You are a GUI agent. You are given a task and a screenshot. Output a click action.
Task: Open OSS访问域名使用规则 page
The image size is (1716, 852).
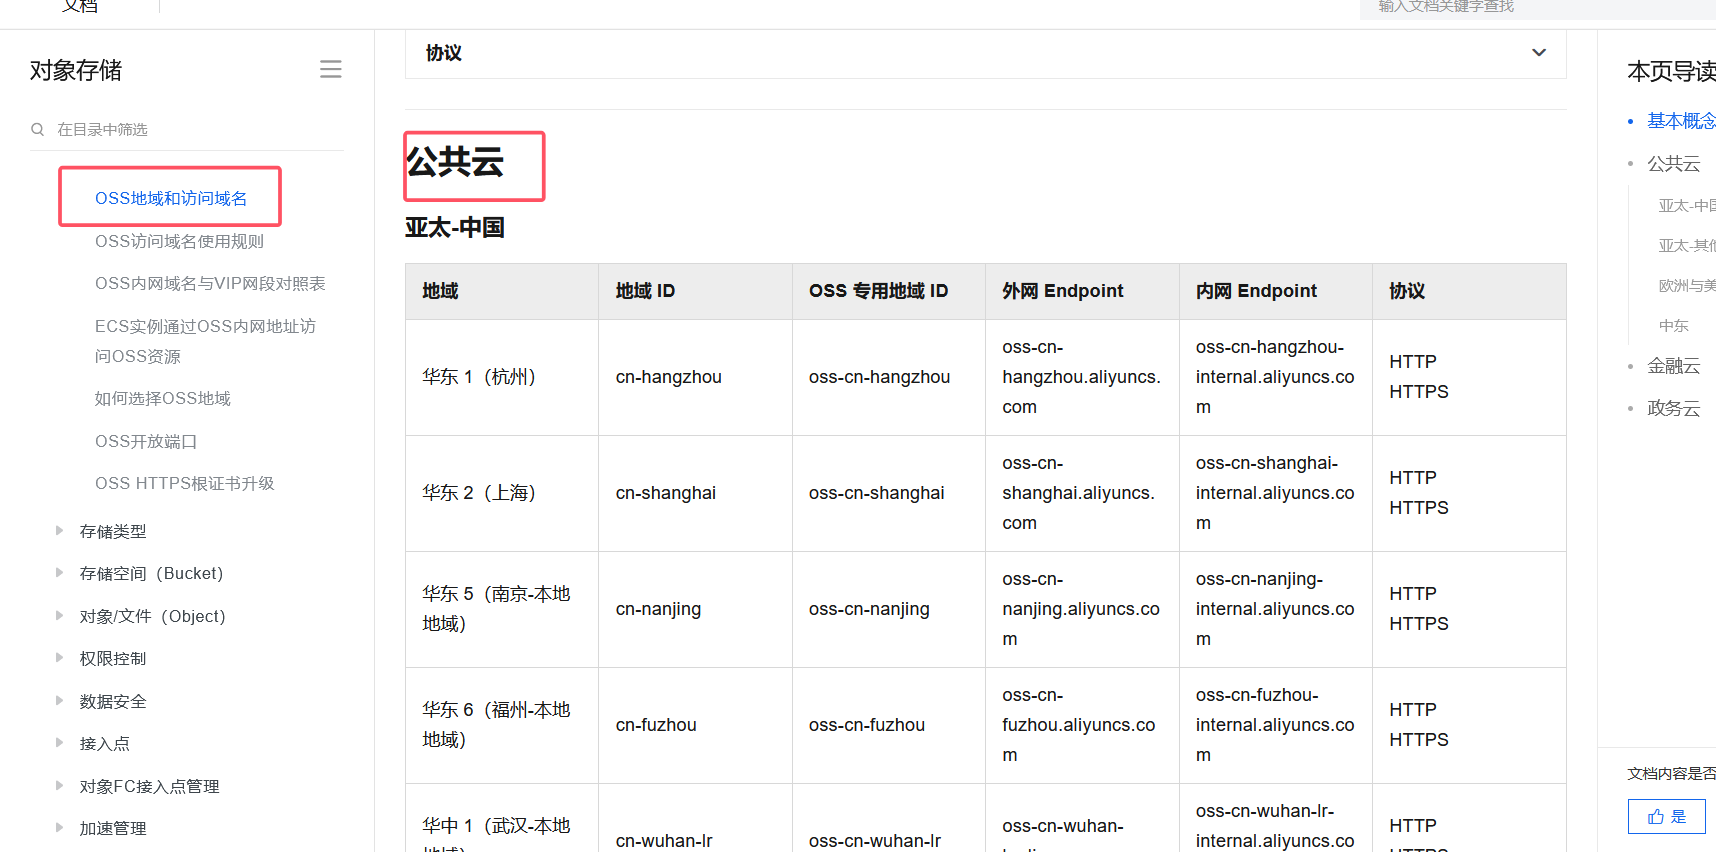click(x=179, y=241)
